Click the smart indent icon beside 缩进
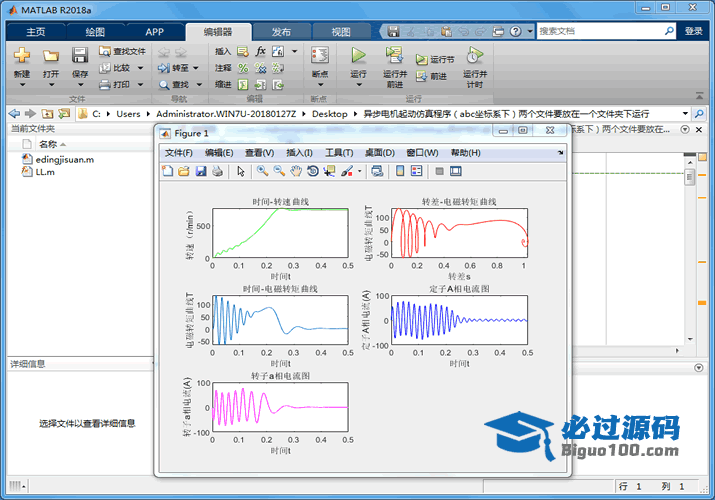This screenshot has width=715, height=500. pyautogui.click(x=243, y=85)
